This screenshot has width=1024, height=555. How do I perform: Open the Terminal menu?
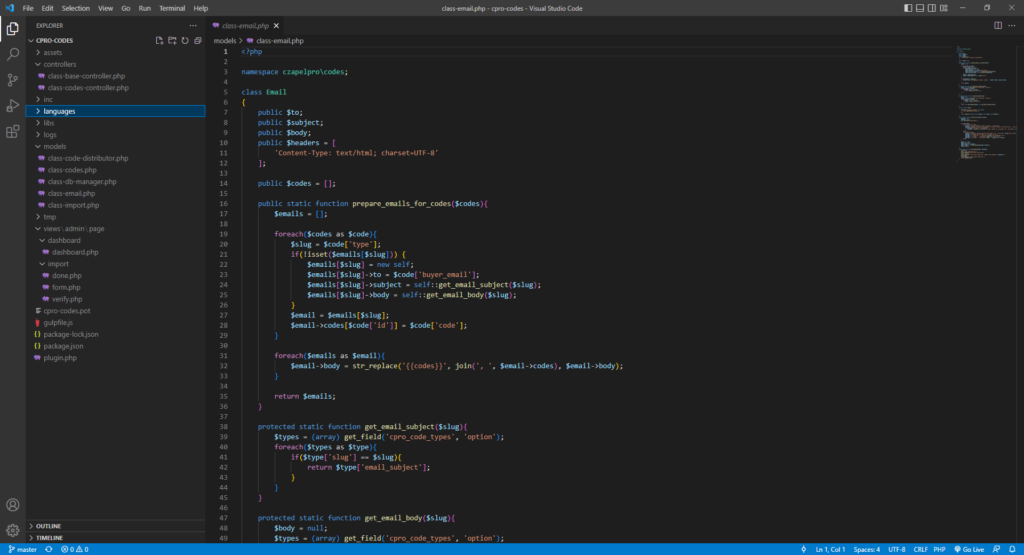172,8
